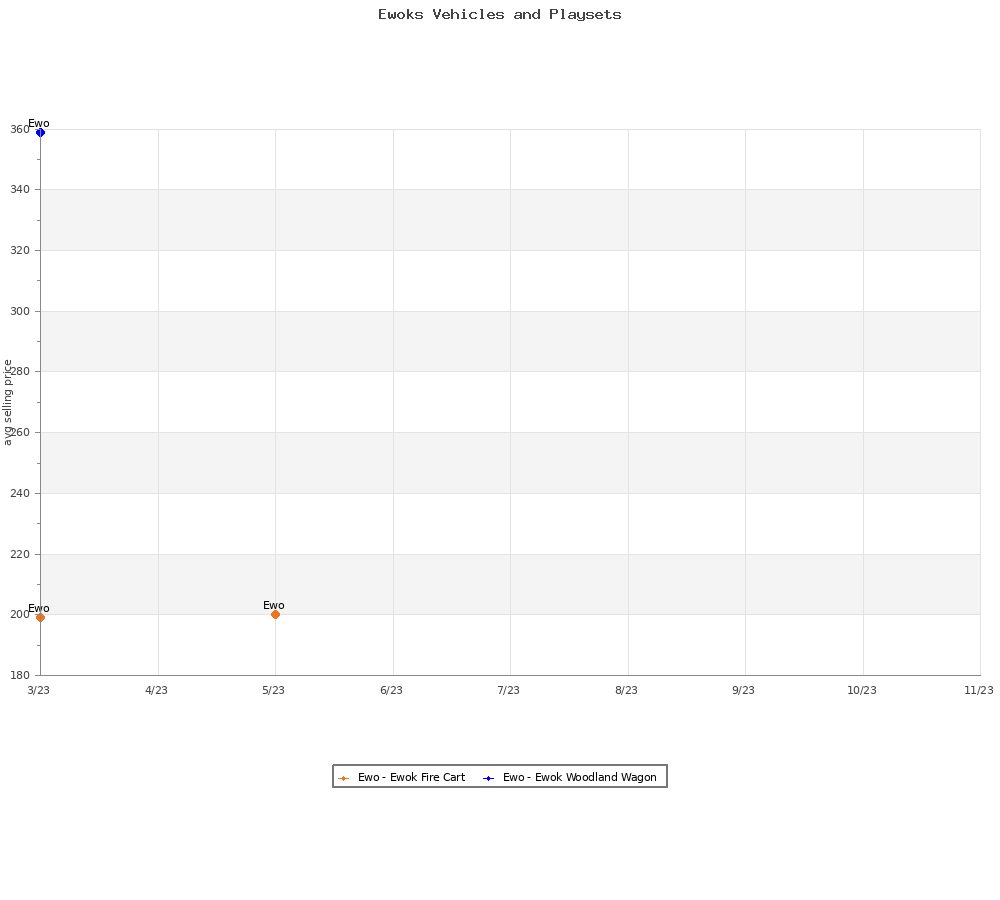Click the 6/23 x-axis label
This screenshot has width=1000, height=900.
[392, 690]
